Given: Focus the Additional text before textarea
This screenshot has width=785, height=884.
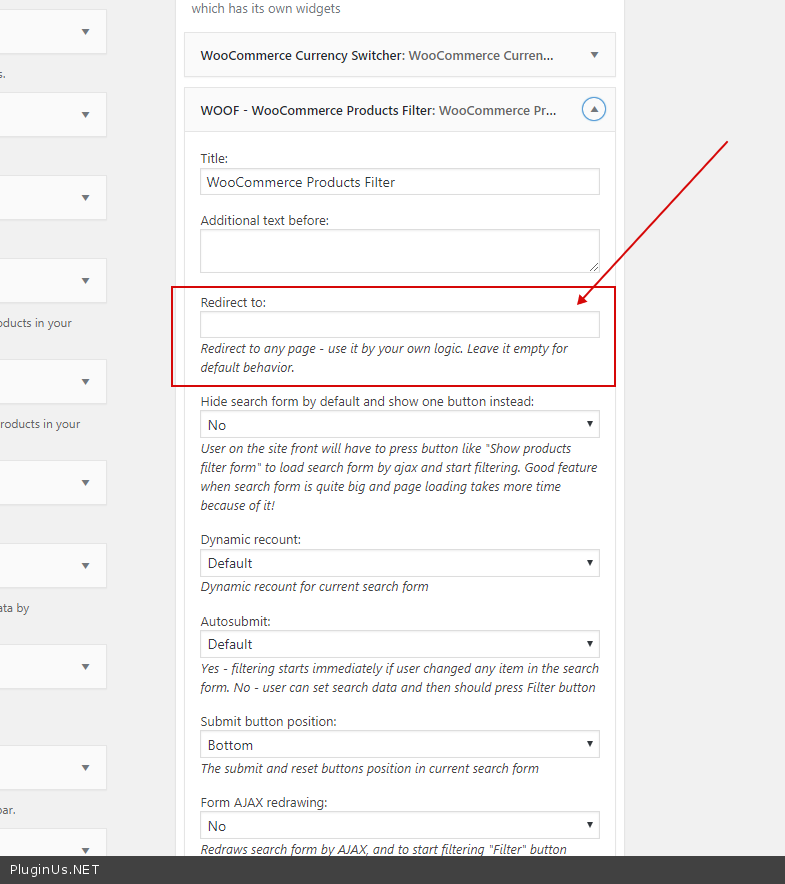Looking at the screenshot, I should pos(399,251).
